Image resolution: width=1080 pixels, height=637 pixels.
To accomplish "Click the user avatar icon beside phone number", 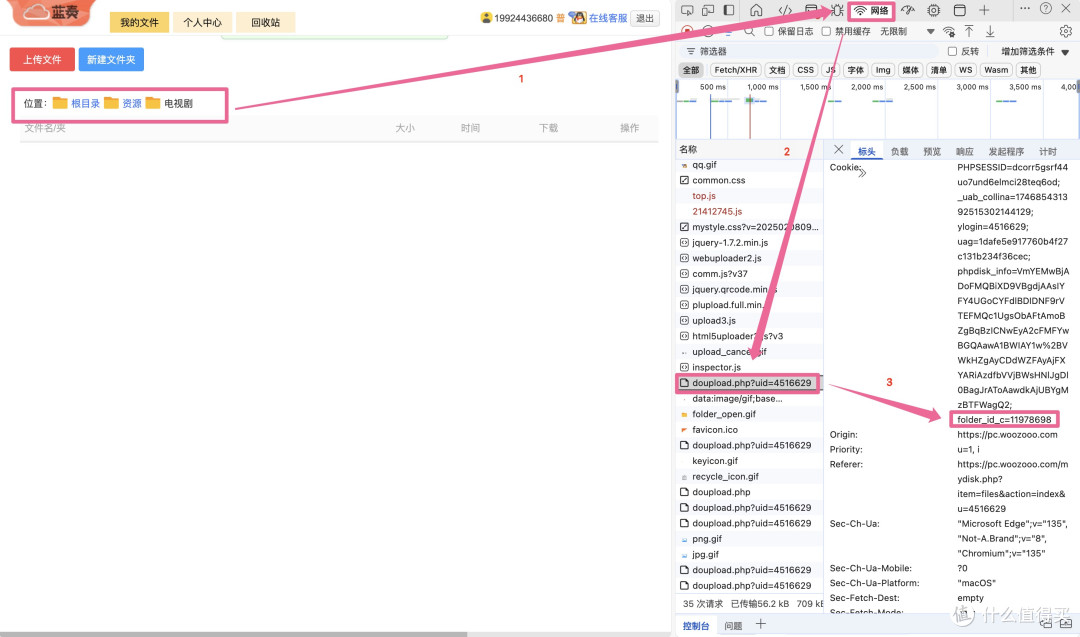I will click(486, 18).
